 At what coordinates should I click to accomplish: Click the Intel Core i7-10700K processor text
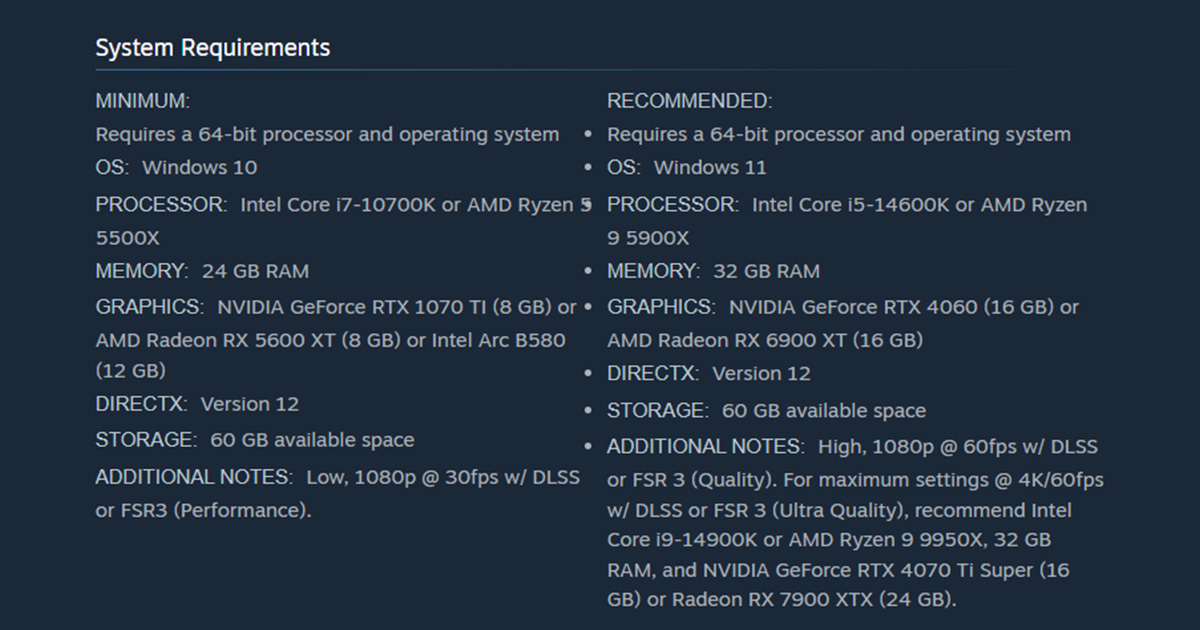(338, 204)
